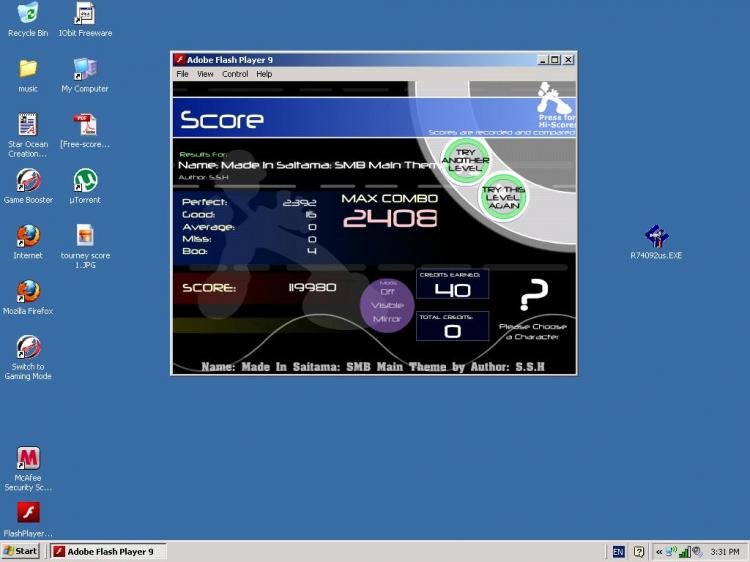
Task: Select the IObit Freeware shortcut icon
Action: click(85, 19)
